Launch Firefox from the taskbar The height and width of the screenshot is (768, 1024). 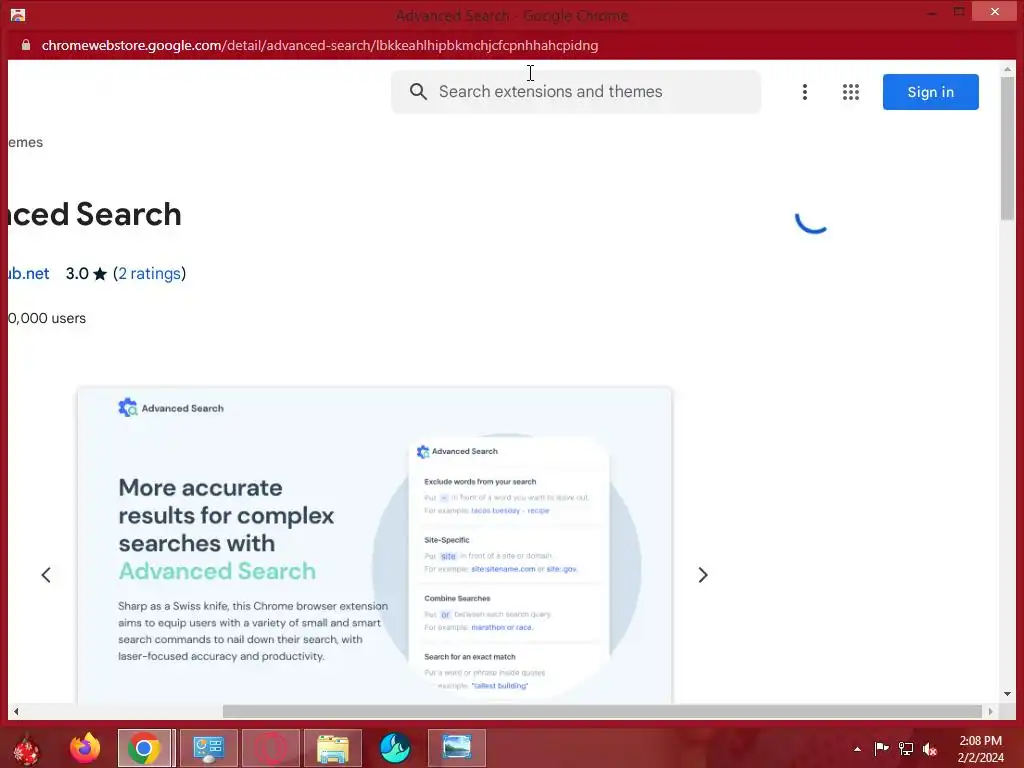click(x=85, y=748)
